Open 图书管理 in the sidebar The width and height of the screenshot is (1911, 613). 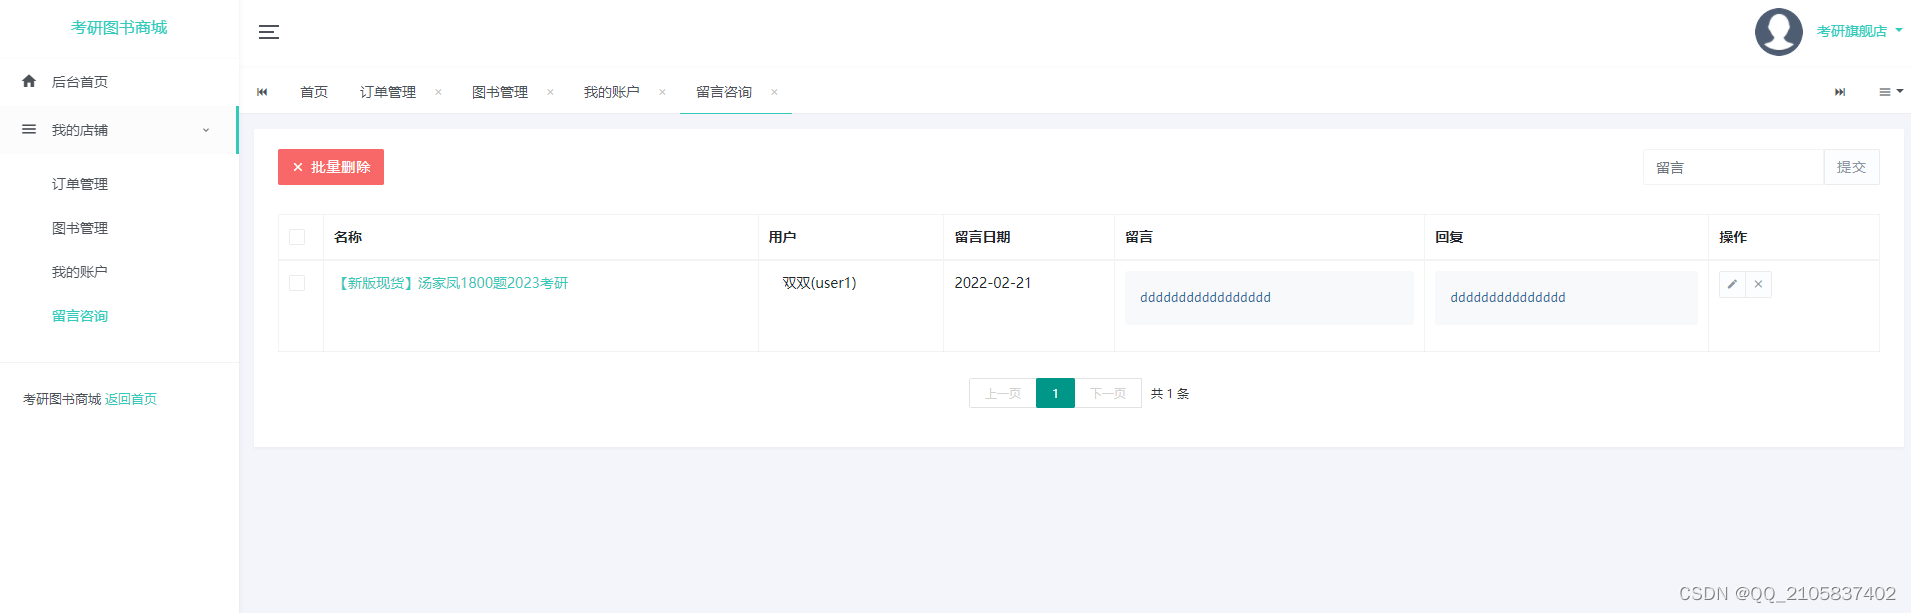(80, 228)
